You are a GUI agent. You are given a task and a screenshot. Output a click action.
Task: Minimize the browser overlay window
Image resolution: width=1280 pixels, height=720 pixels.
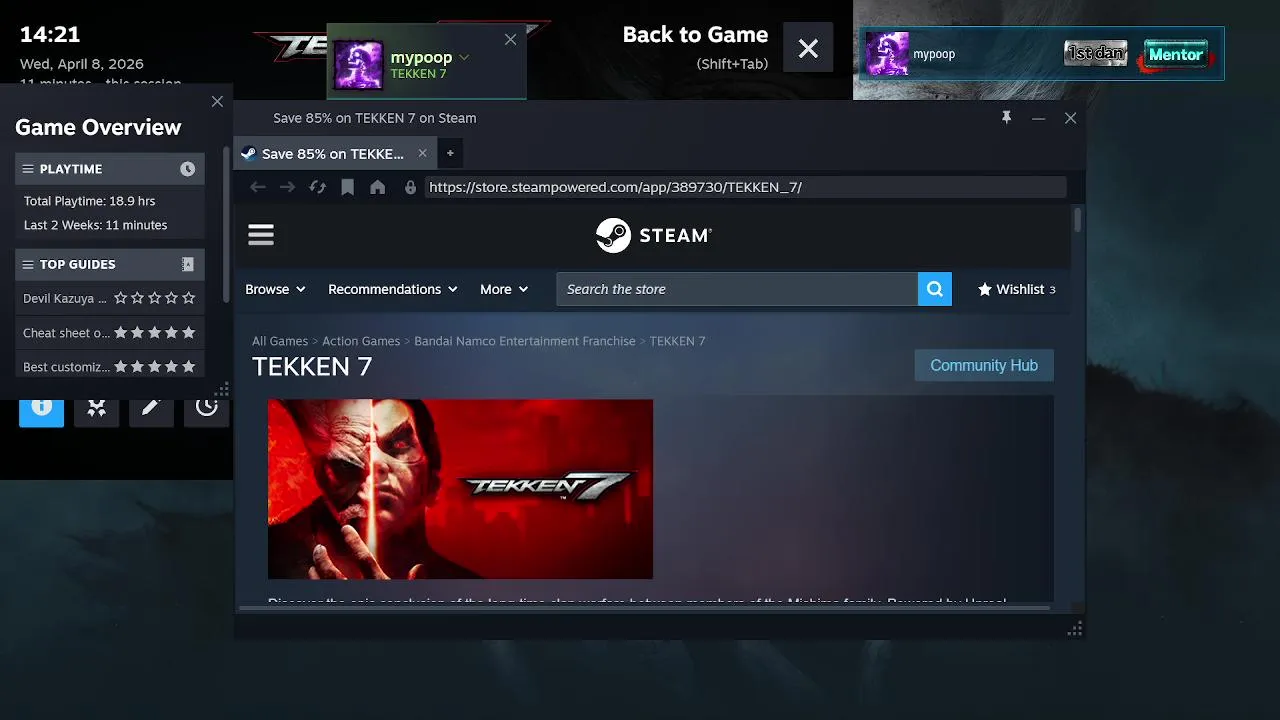click(x=1038, y=118)
